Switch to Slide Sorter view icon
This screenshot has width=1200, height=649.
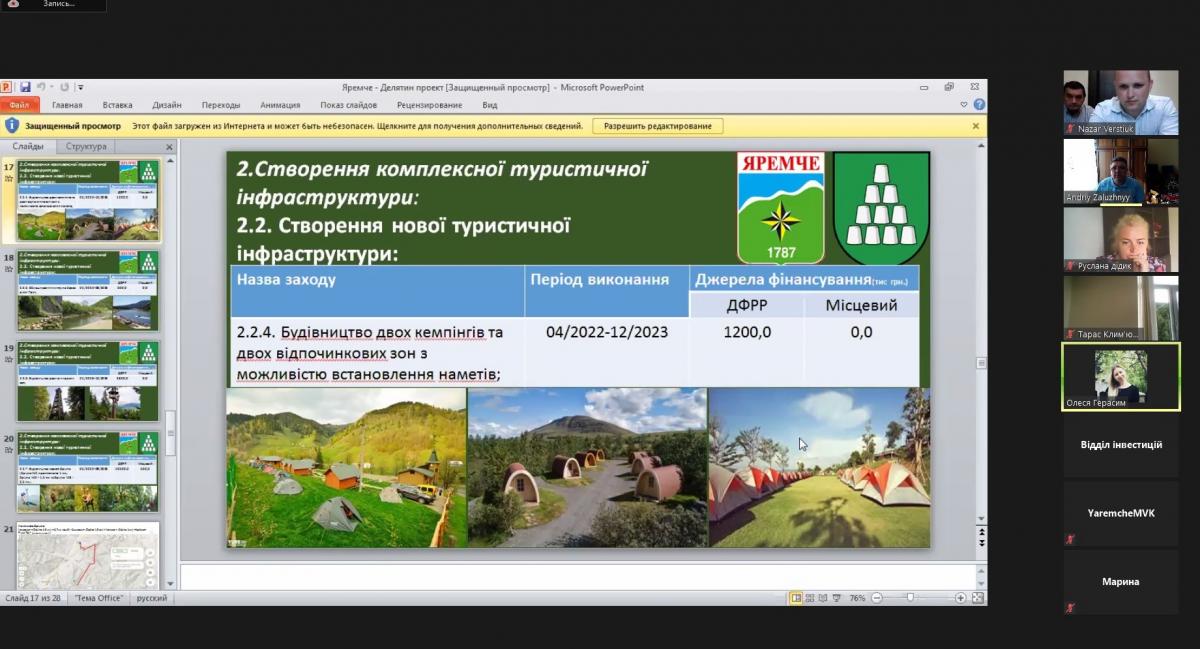[811, 598]
